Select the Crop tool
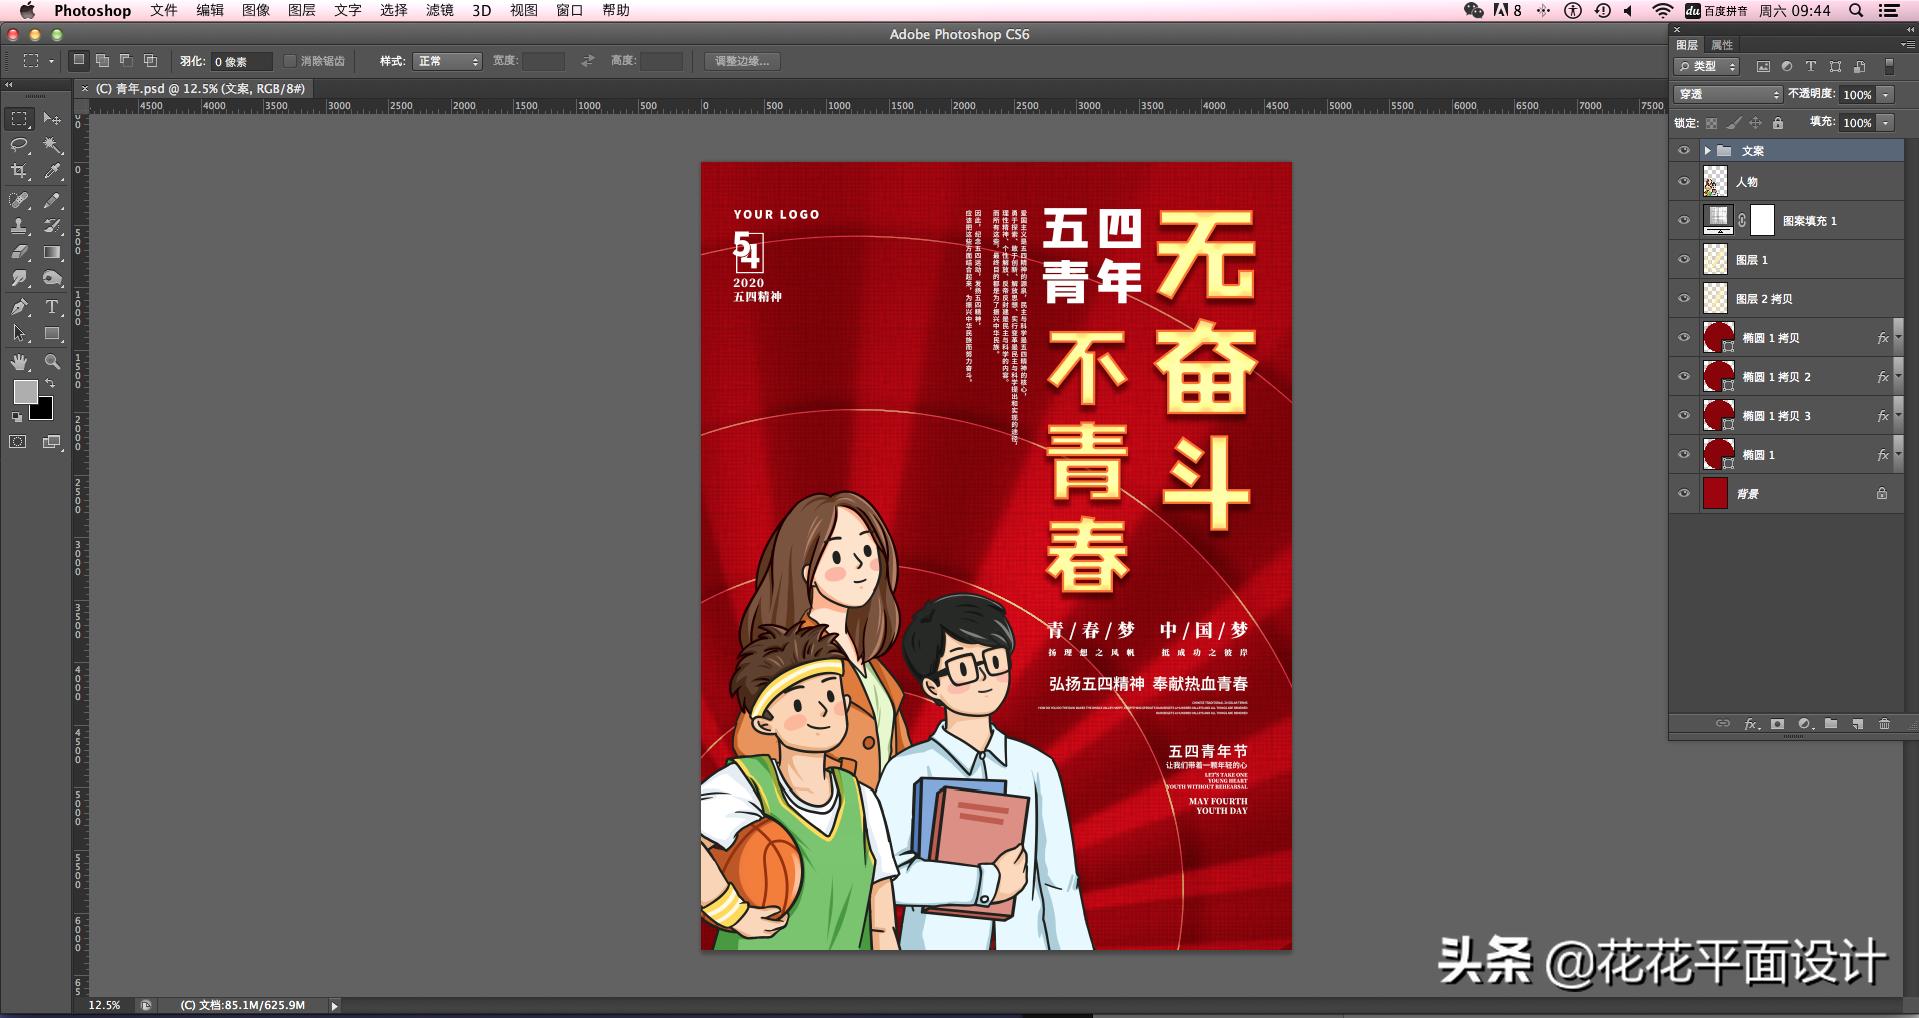Viewport: 1919px width, 1018px height. 21,171
